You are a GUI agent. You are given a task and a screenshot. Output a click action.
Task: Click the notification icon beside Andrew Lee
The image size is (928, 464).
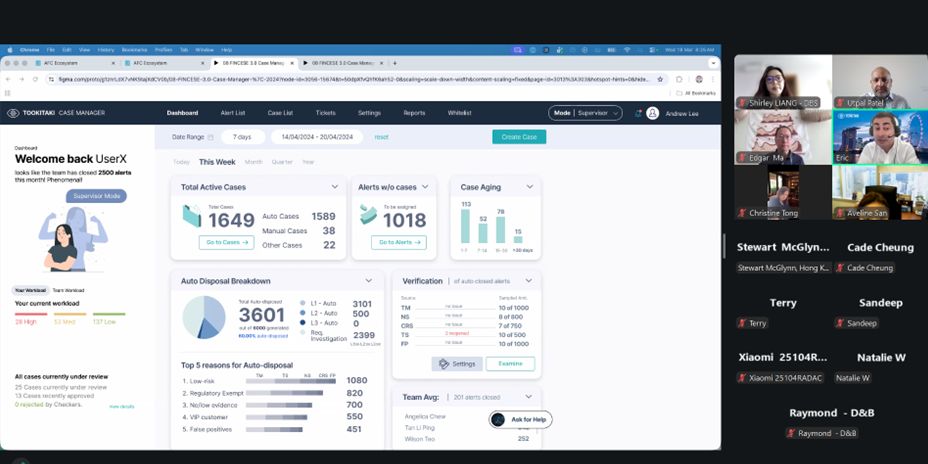[x=638, y=113]
